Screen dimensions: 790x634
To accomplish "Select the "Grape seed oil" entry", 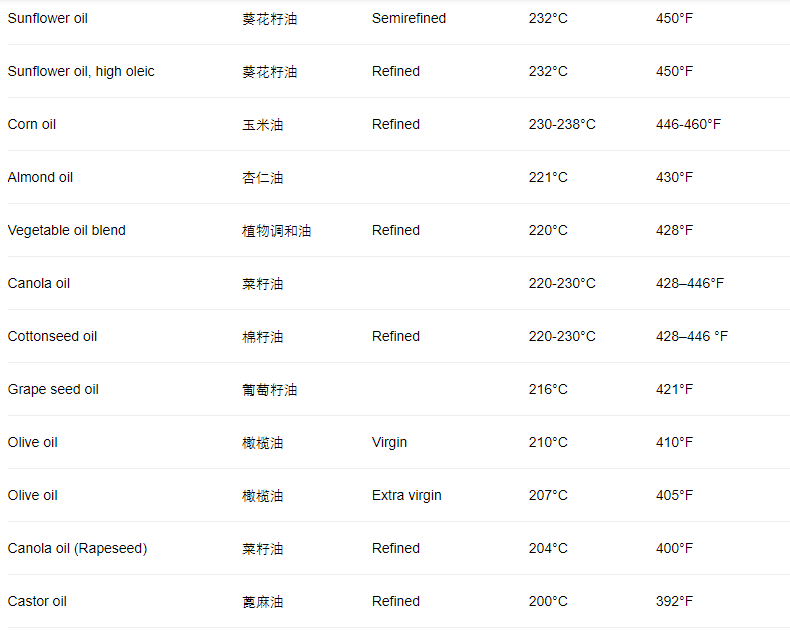I will 53,389.
